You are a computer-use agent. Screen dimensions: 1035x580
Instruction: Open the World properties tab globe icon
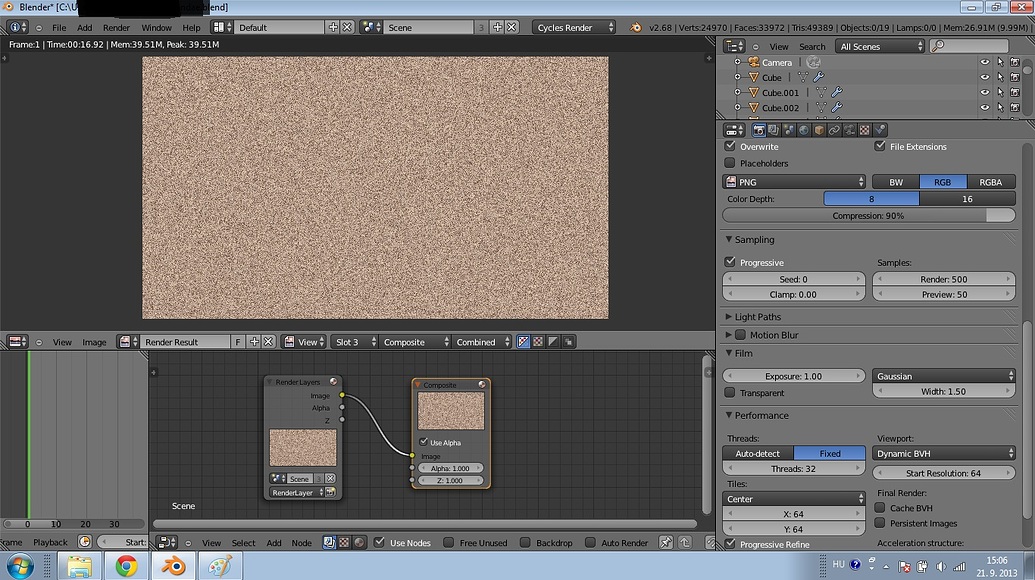tap(804, 130)
